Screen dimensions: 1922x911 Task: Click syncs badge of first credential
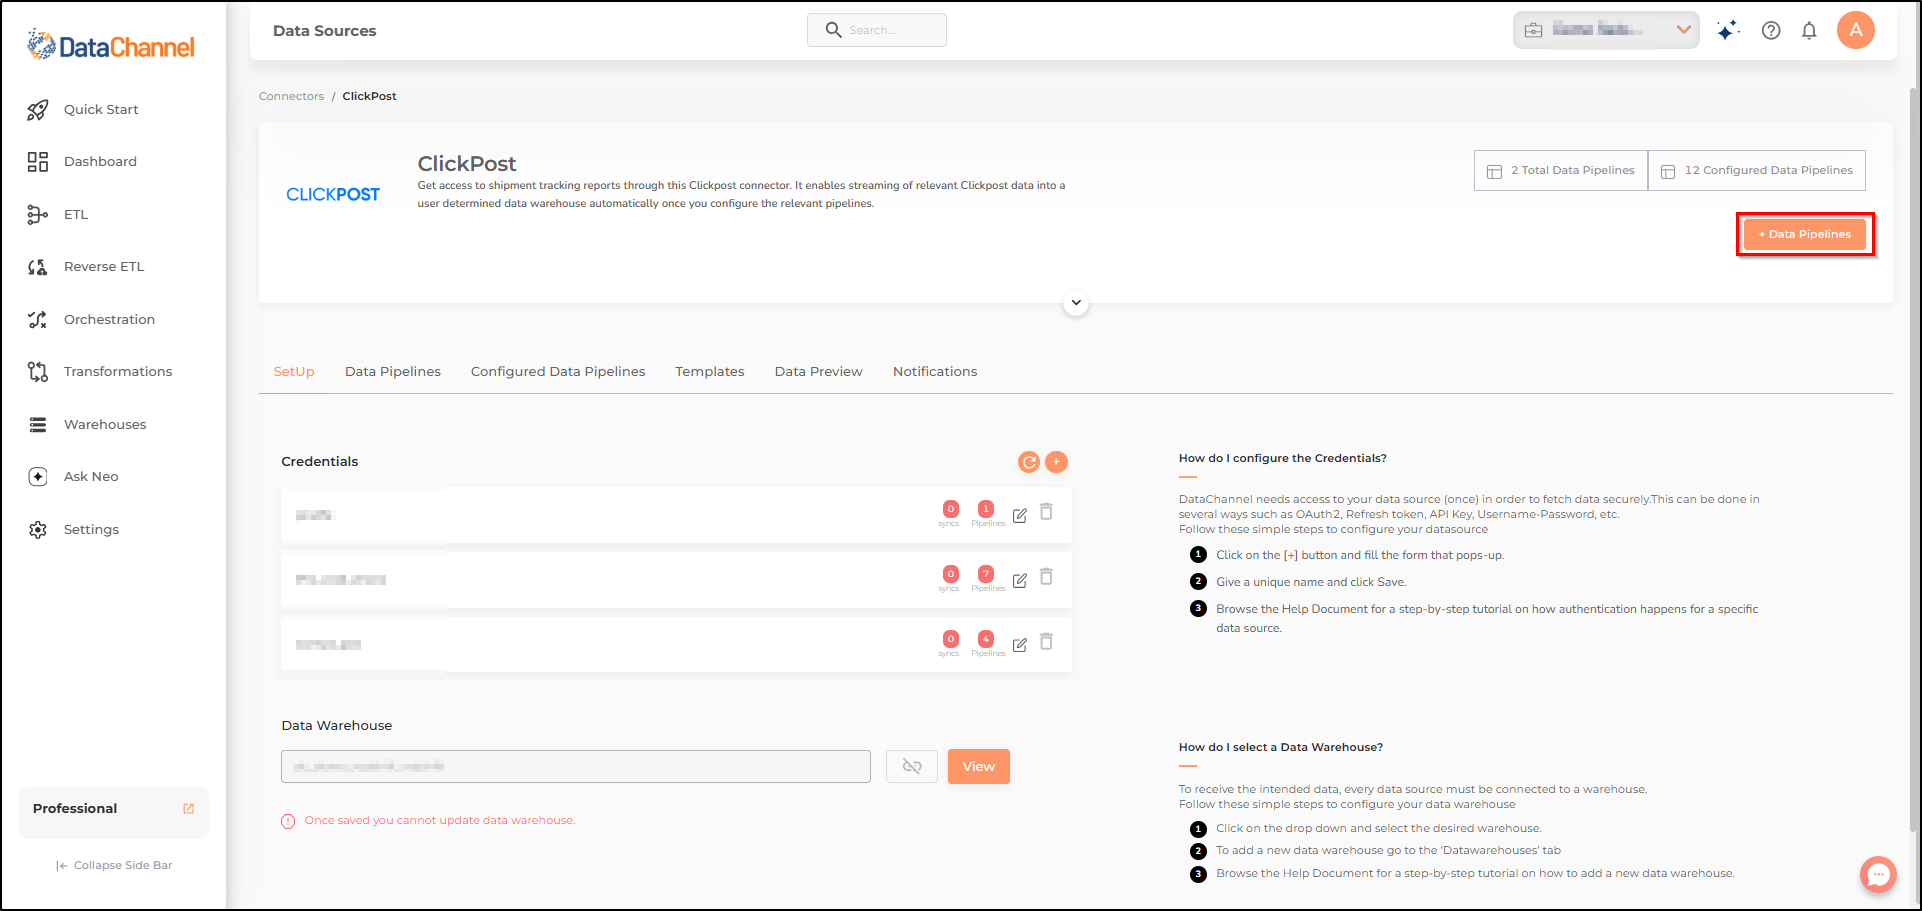point(951,509)
